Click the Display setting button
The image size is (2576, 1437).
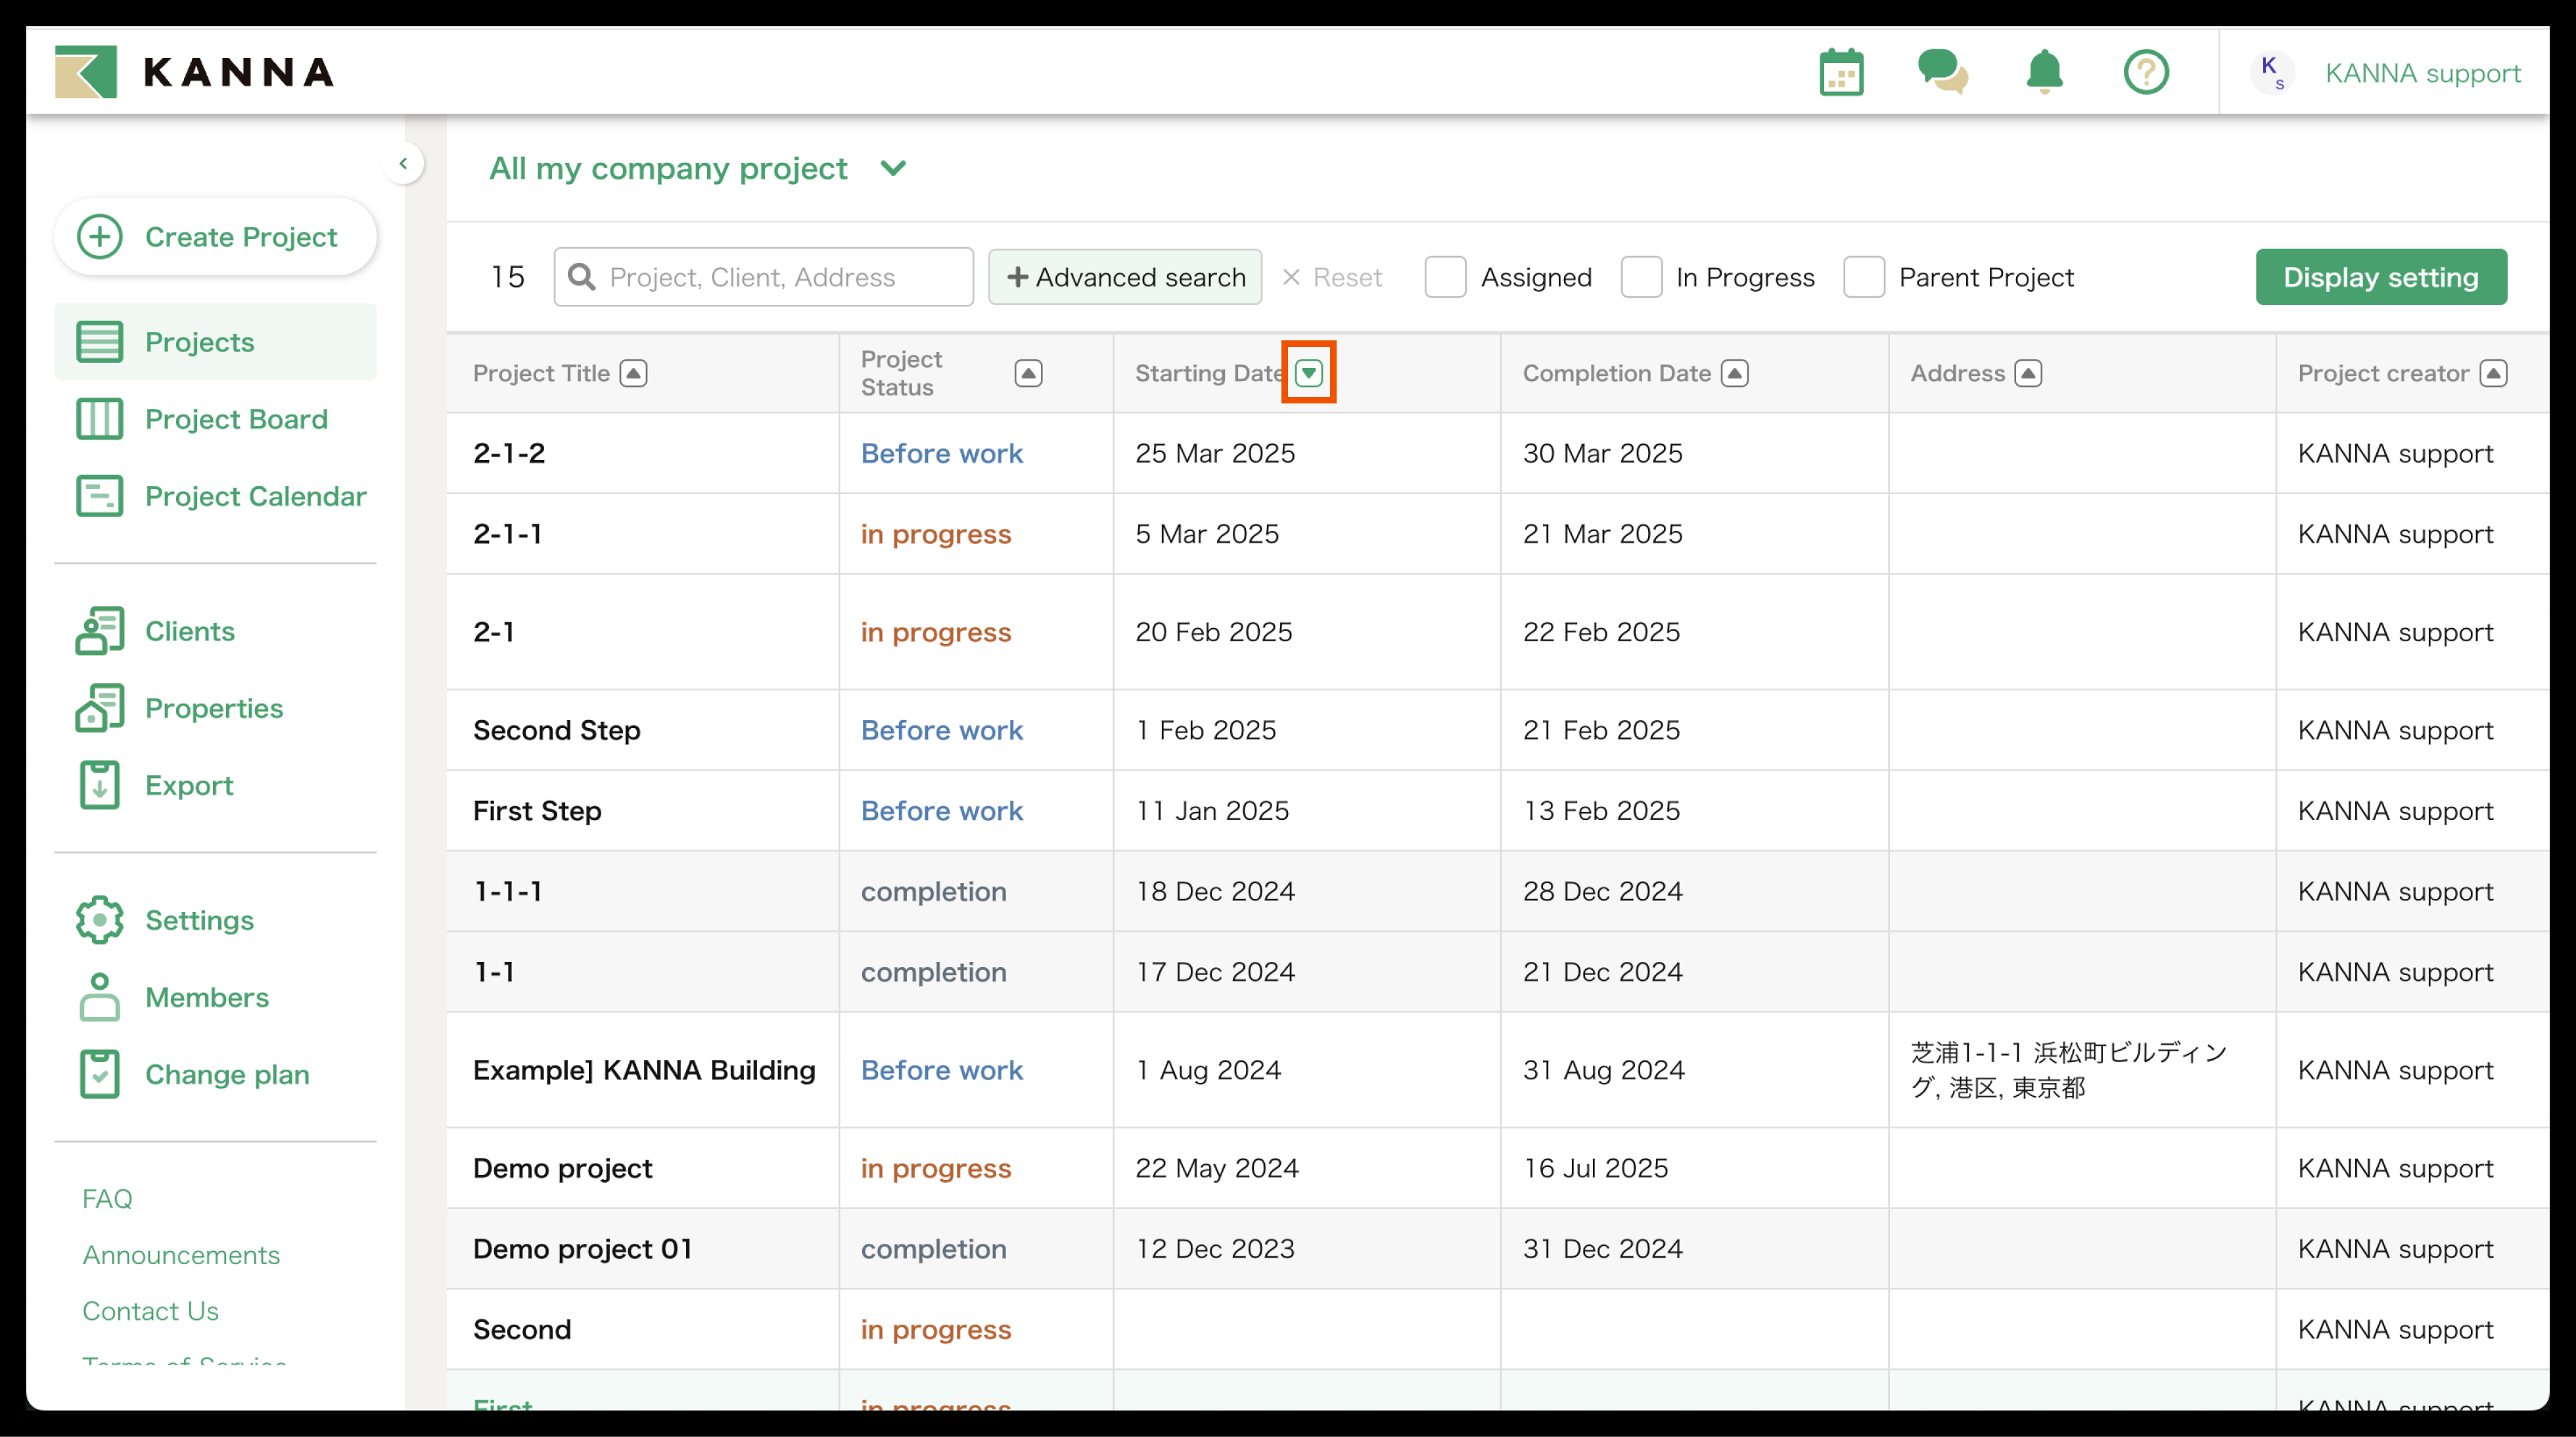pyautogui.click(x=2380, y=277)
